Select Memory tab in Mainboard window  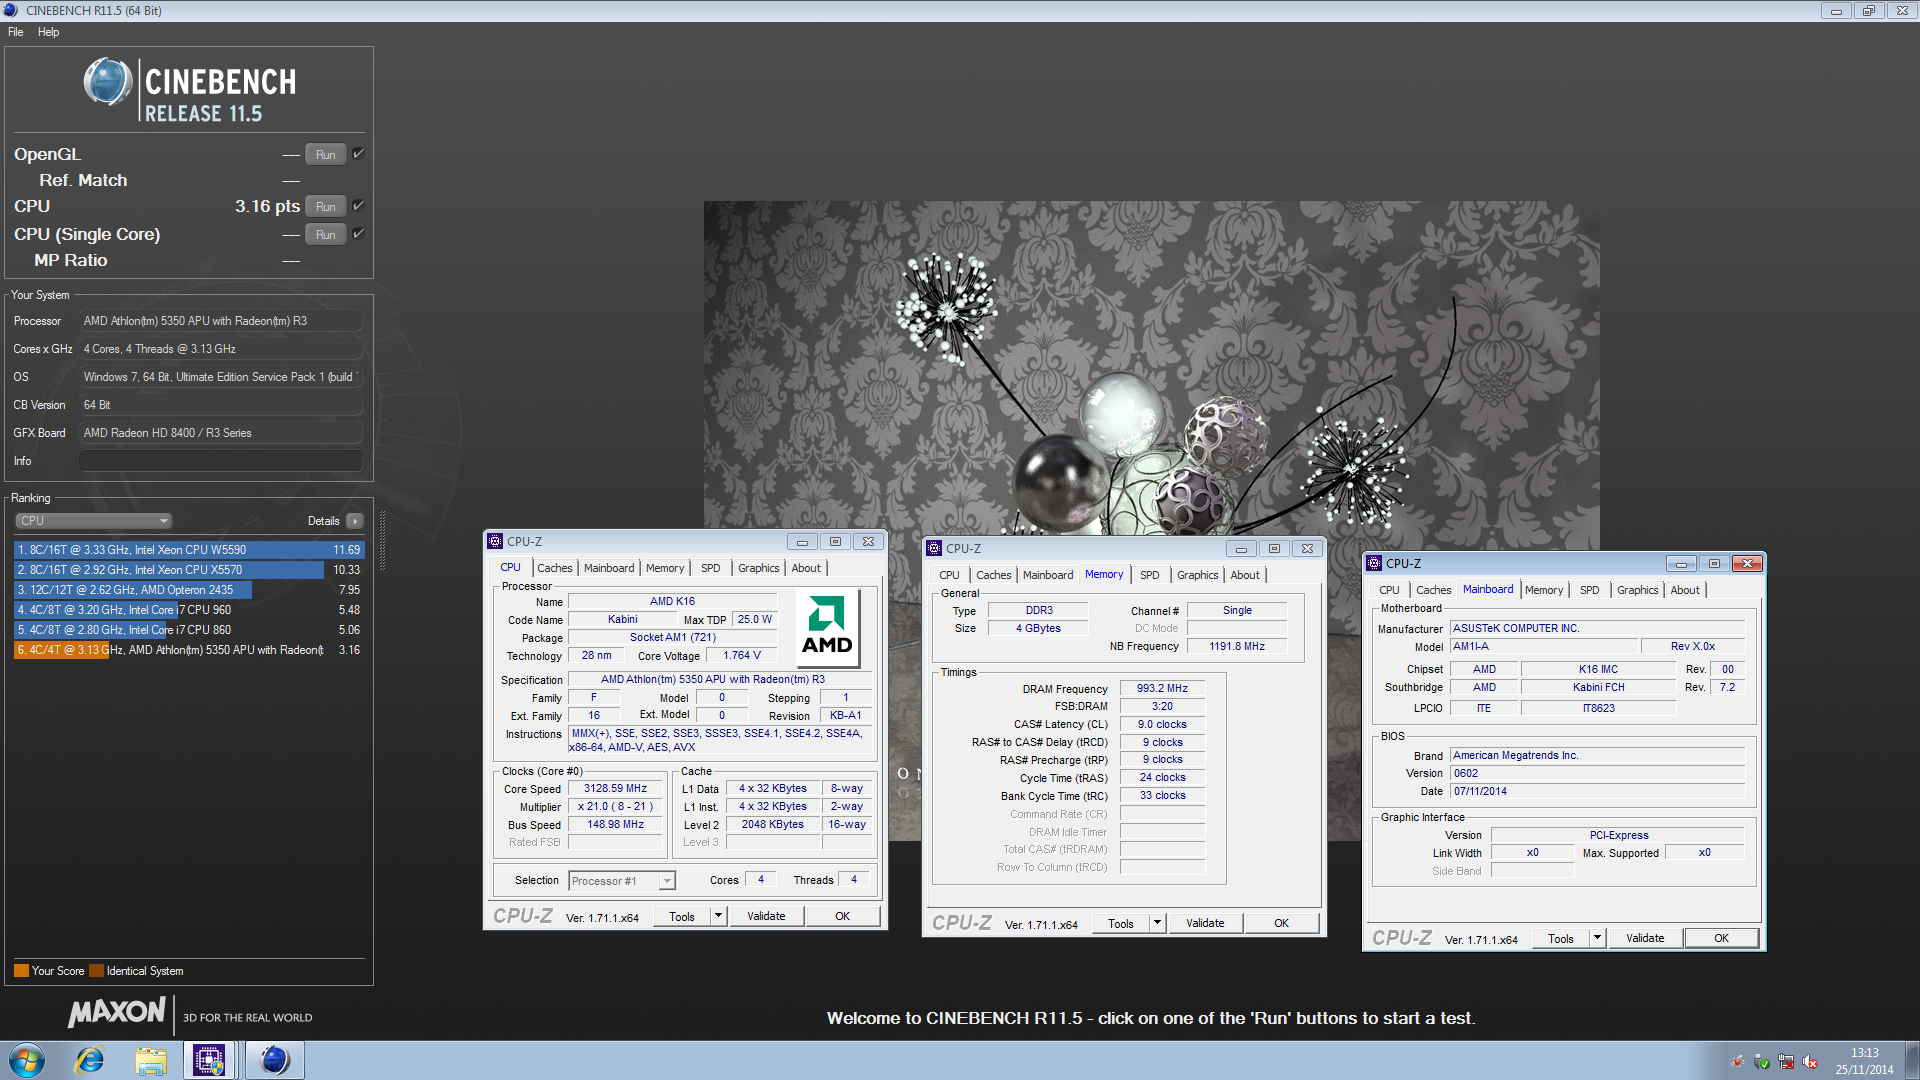(x=1544, y=590)
